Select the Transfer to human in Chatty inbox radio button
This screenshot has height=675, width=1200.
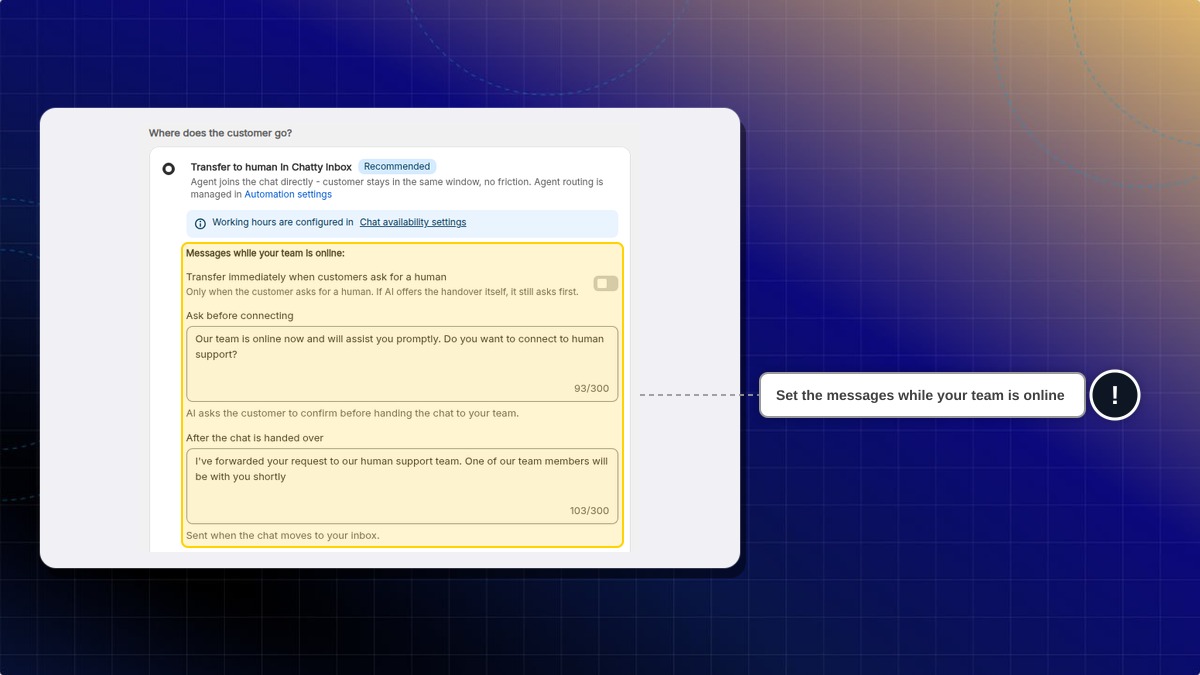168,169
